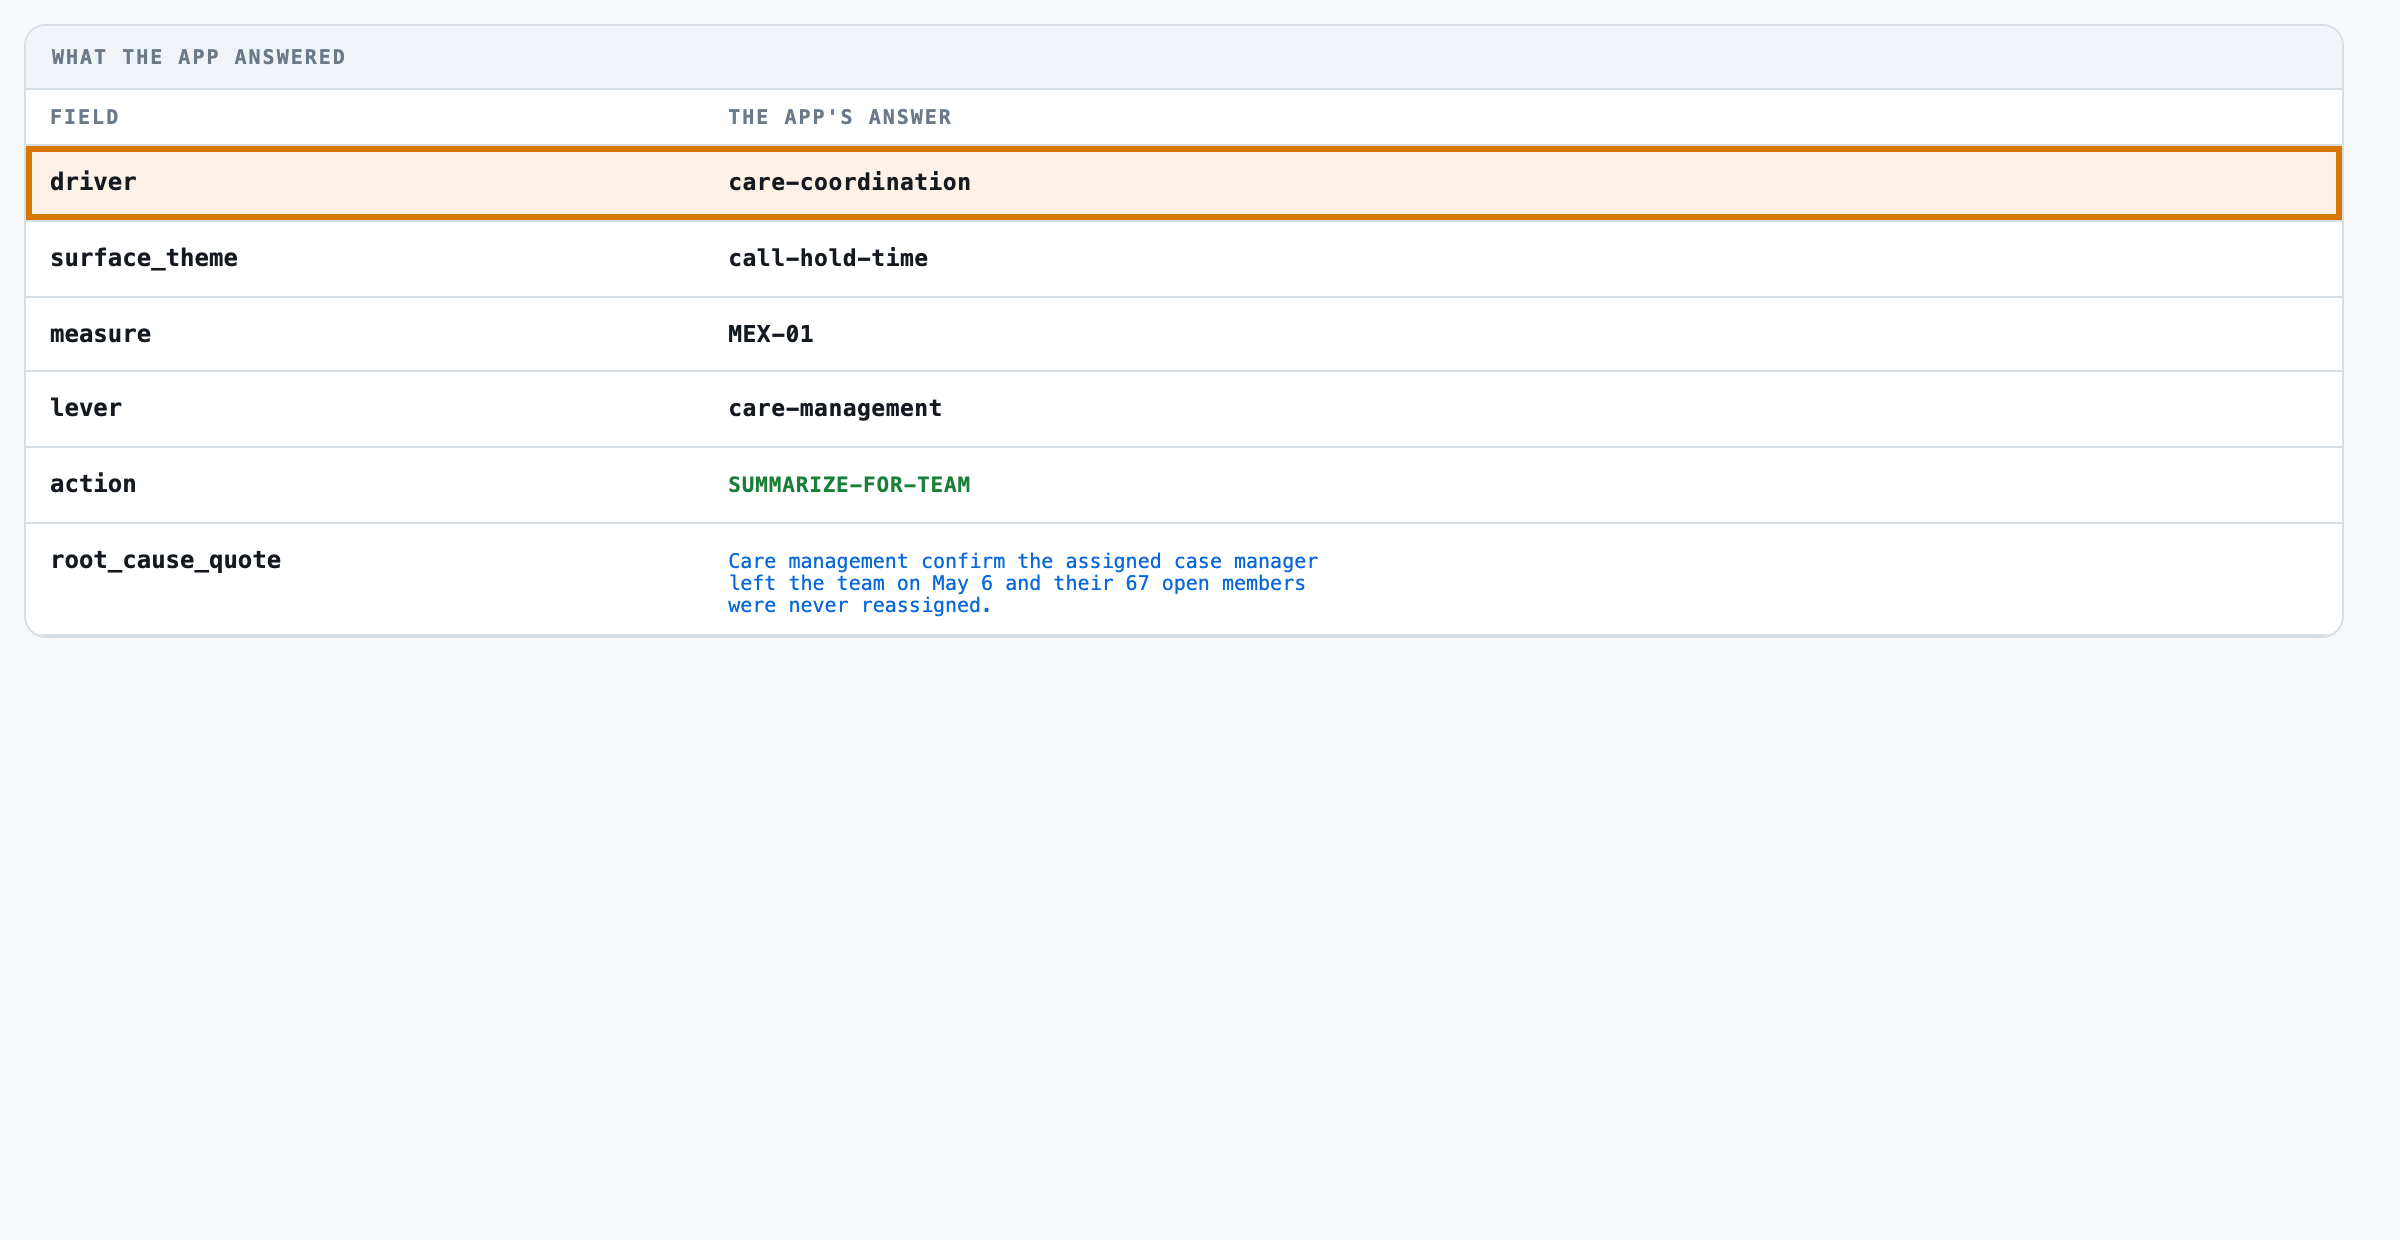Click the 'left the team on May 6' line
Viewport: 2400px width, 1240px height.
pyautogui.click(x=1017, y=583)
